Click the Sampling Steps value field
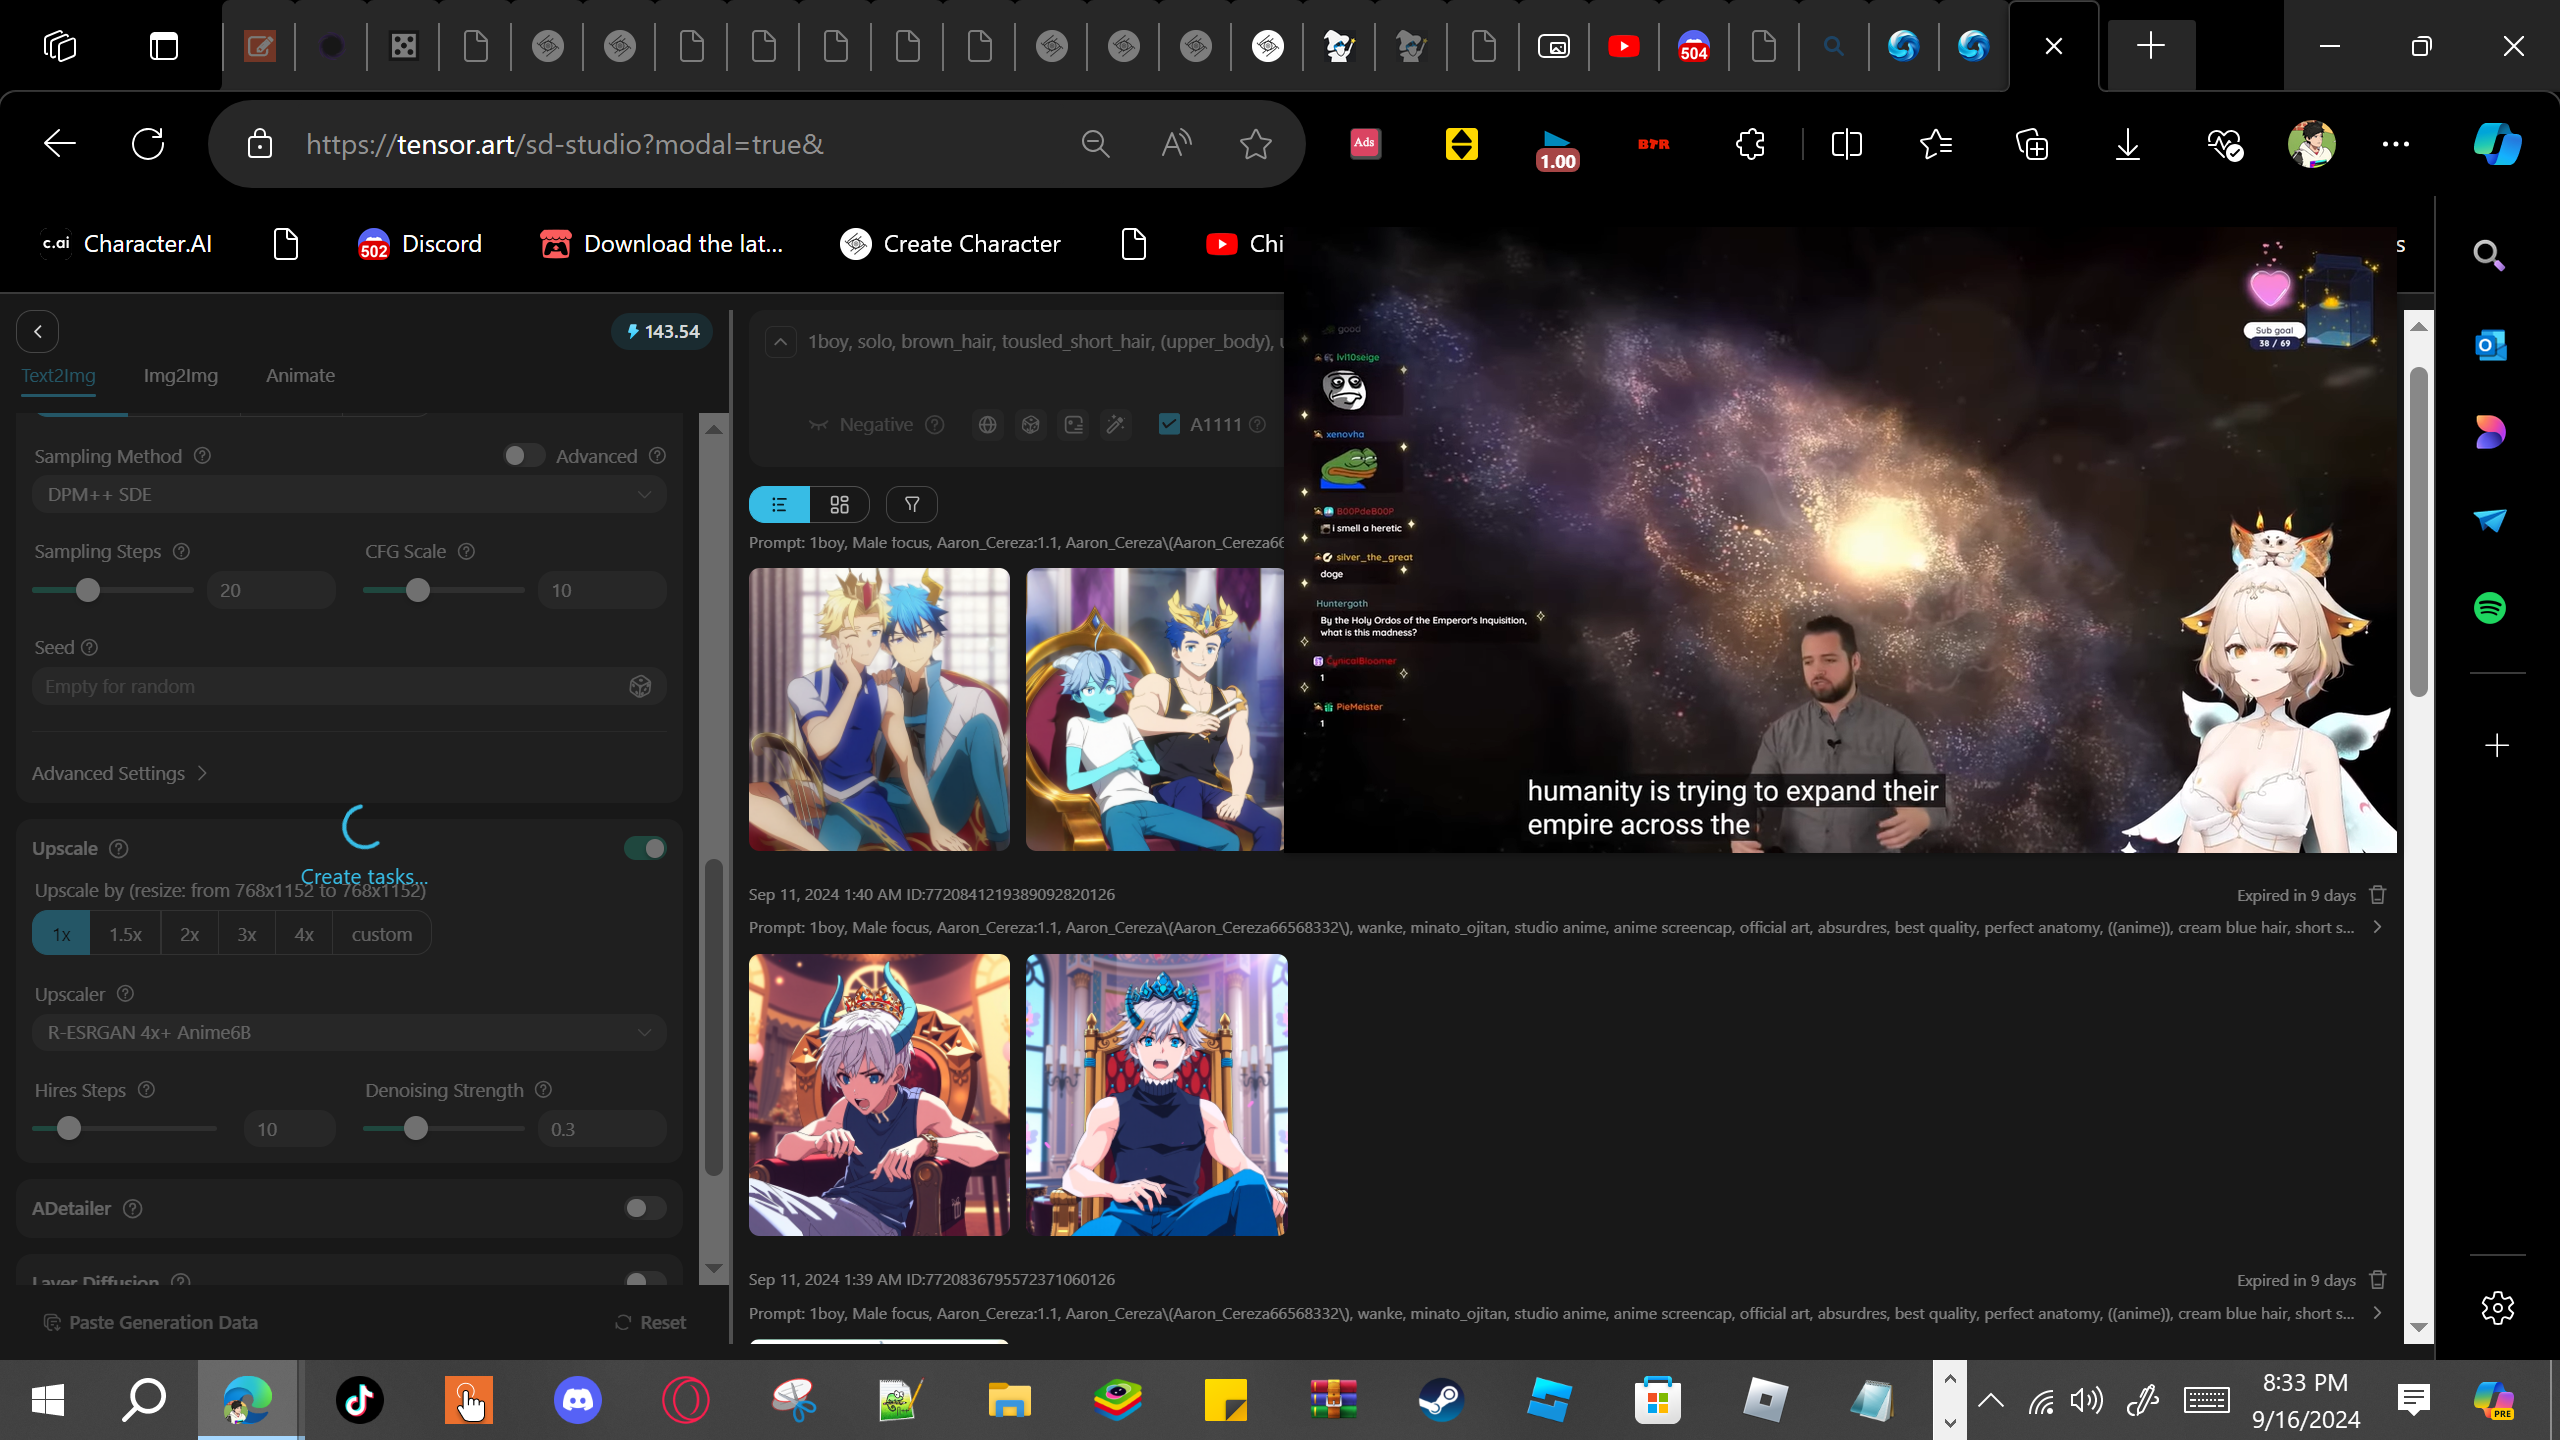This screenshot has height=1440, width=2560. pyautogui.click(x=271, y=590)
